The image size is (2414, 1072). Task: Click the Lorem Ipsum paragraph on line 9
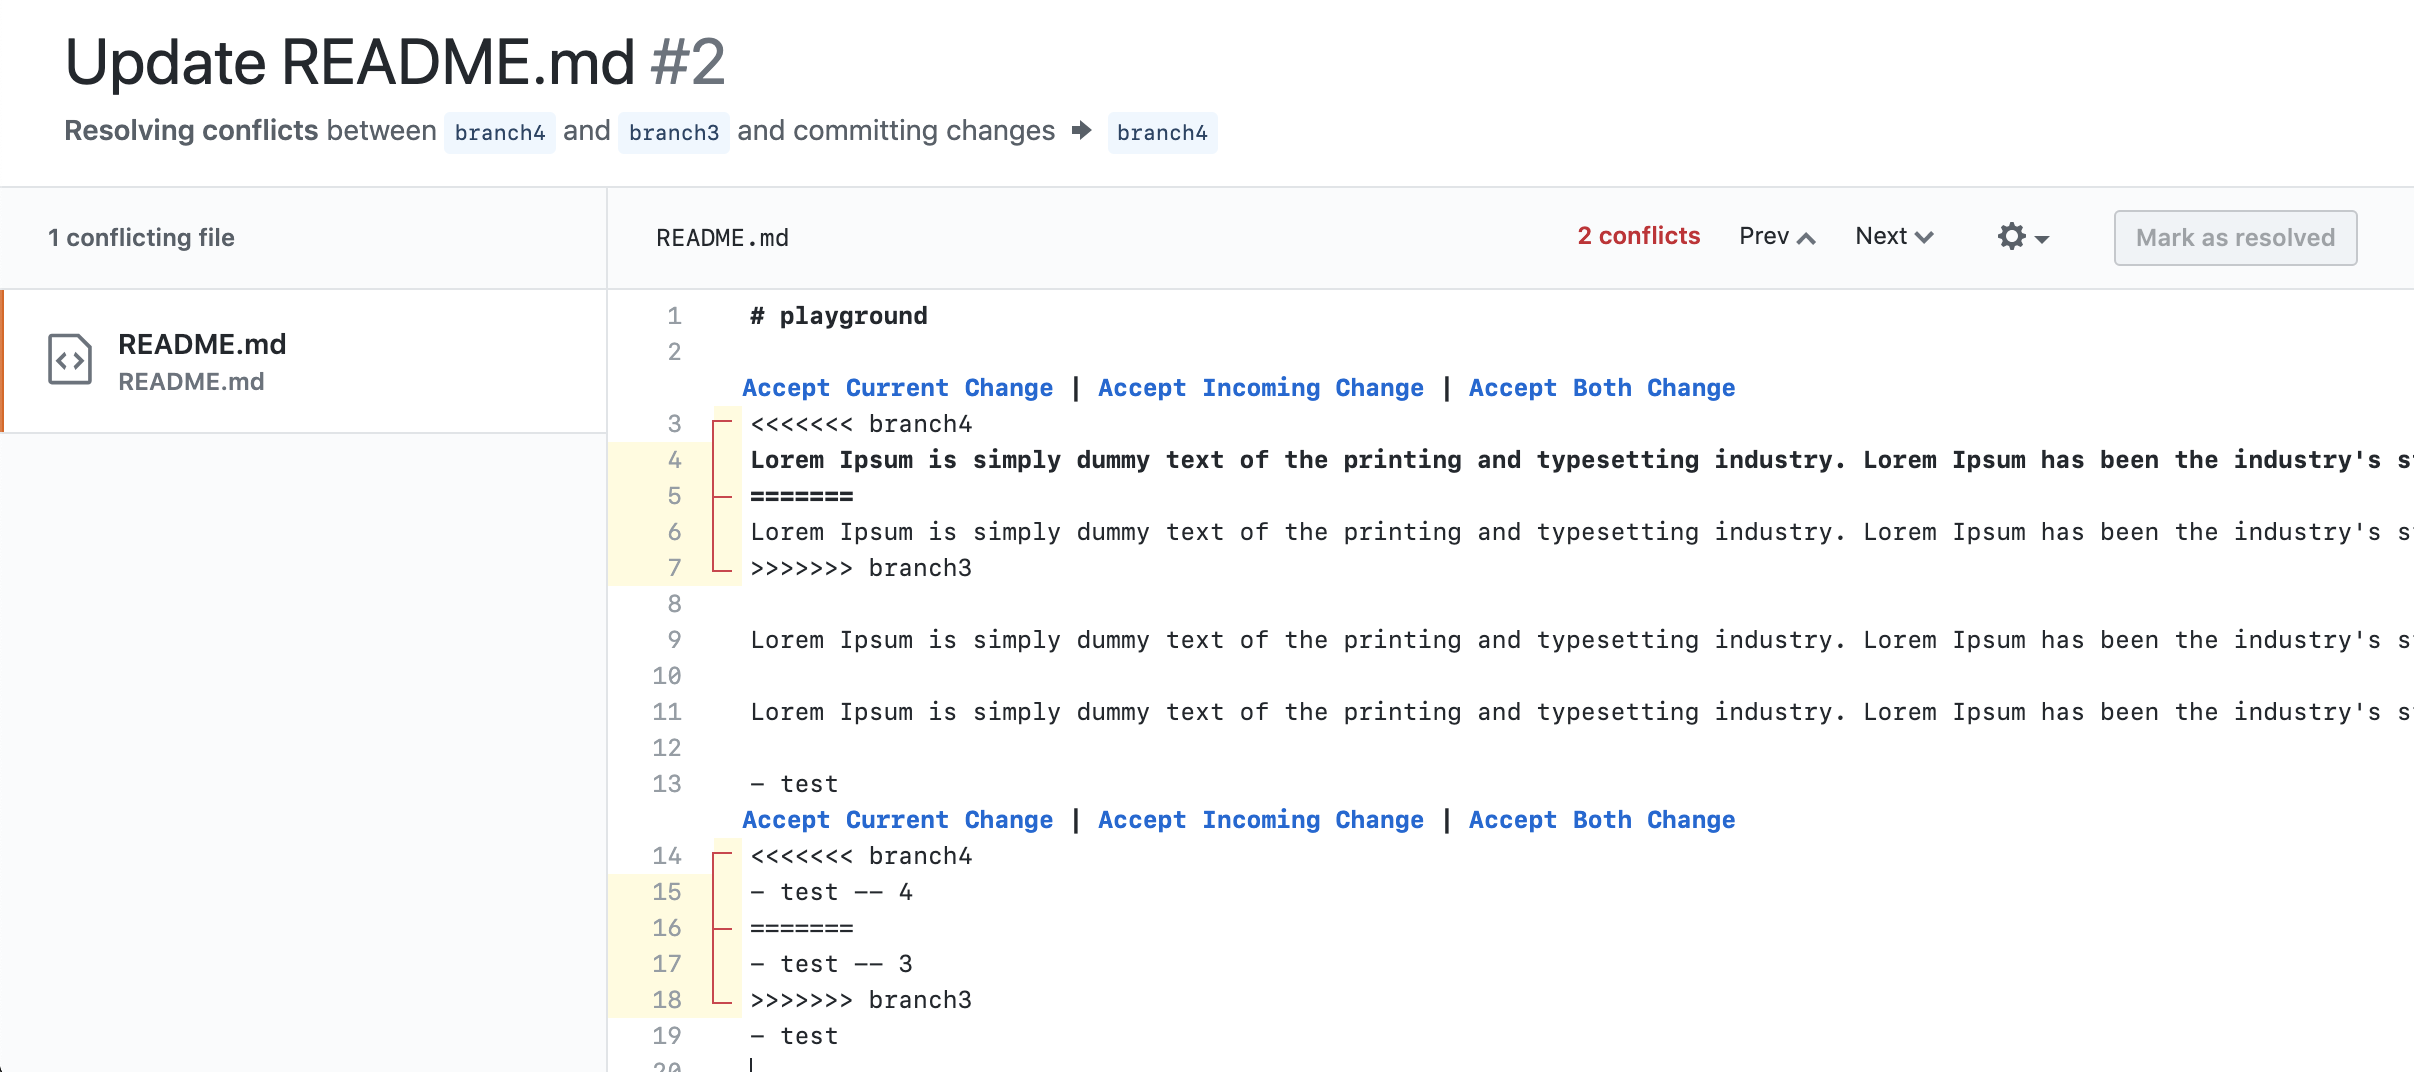pyautogui.click(x=1582, y=640)
